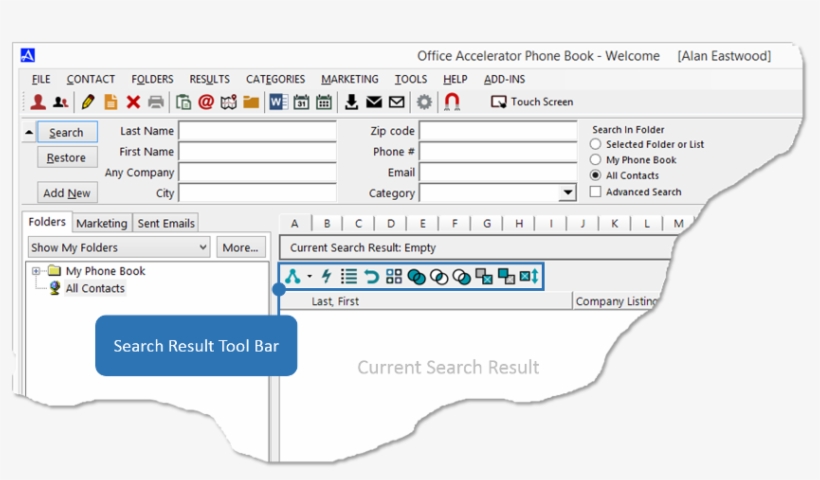Click the overlapping circles subtract icon
This screenshot has height=480, width=820.
pyautogui.click(x=461, y=276)
